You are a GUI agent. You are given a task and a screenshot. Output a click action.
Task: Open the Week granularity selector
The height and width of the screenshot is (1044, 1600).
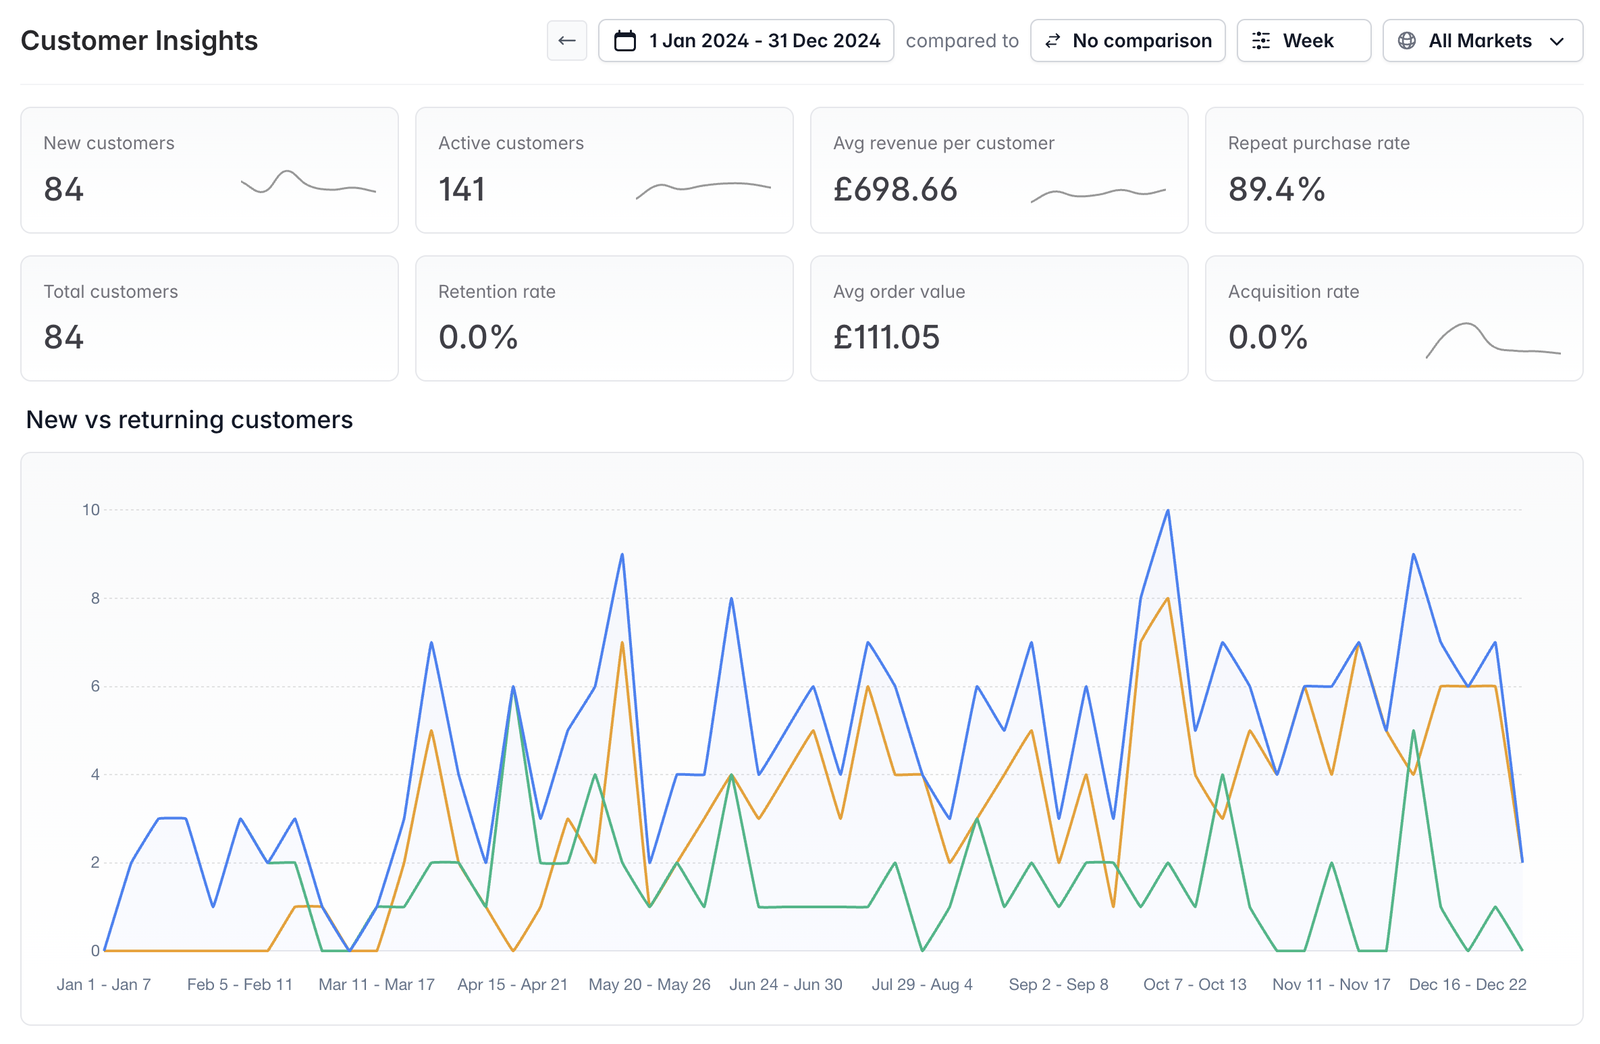coord(1303,41)
